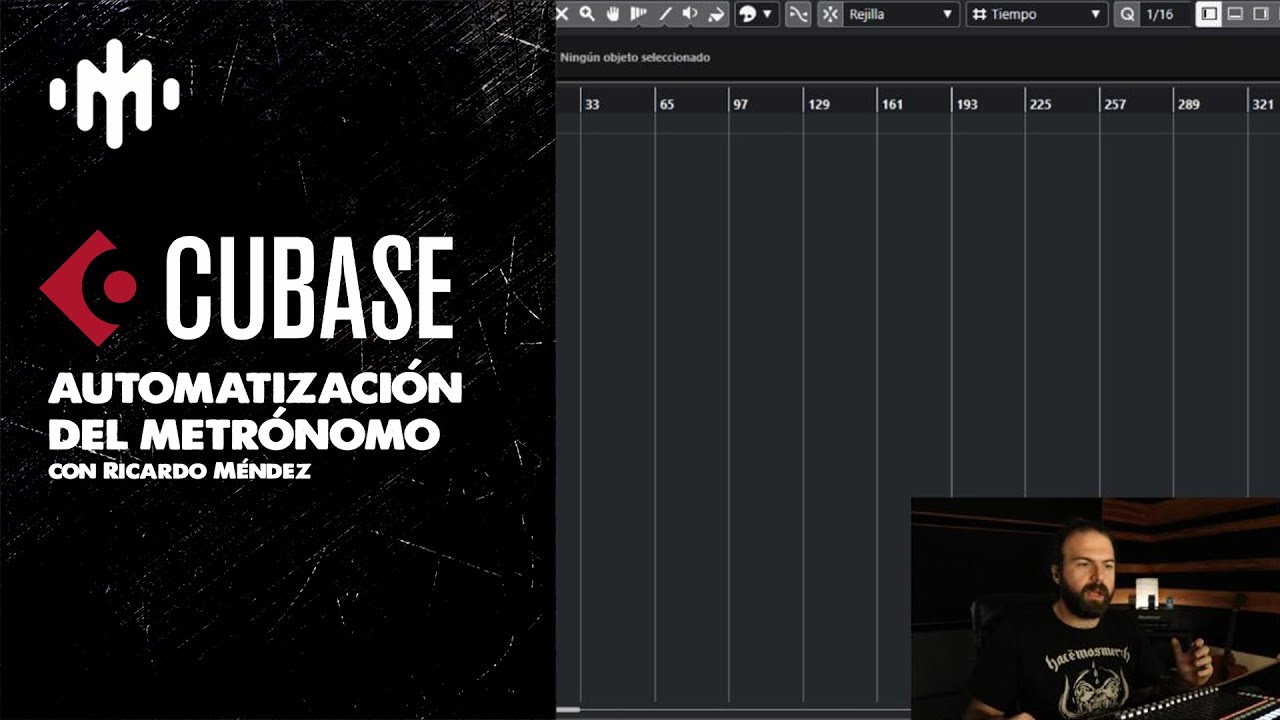Click ruler position at bar 321

(1263, 104)
